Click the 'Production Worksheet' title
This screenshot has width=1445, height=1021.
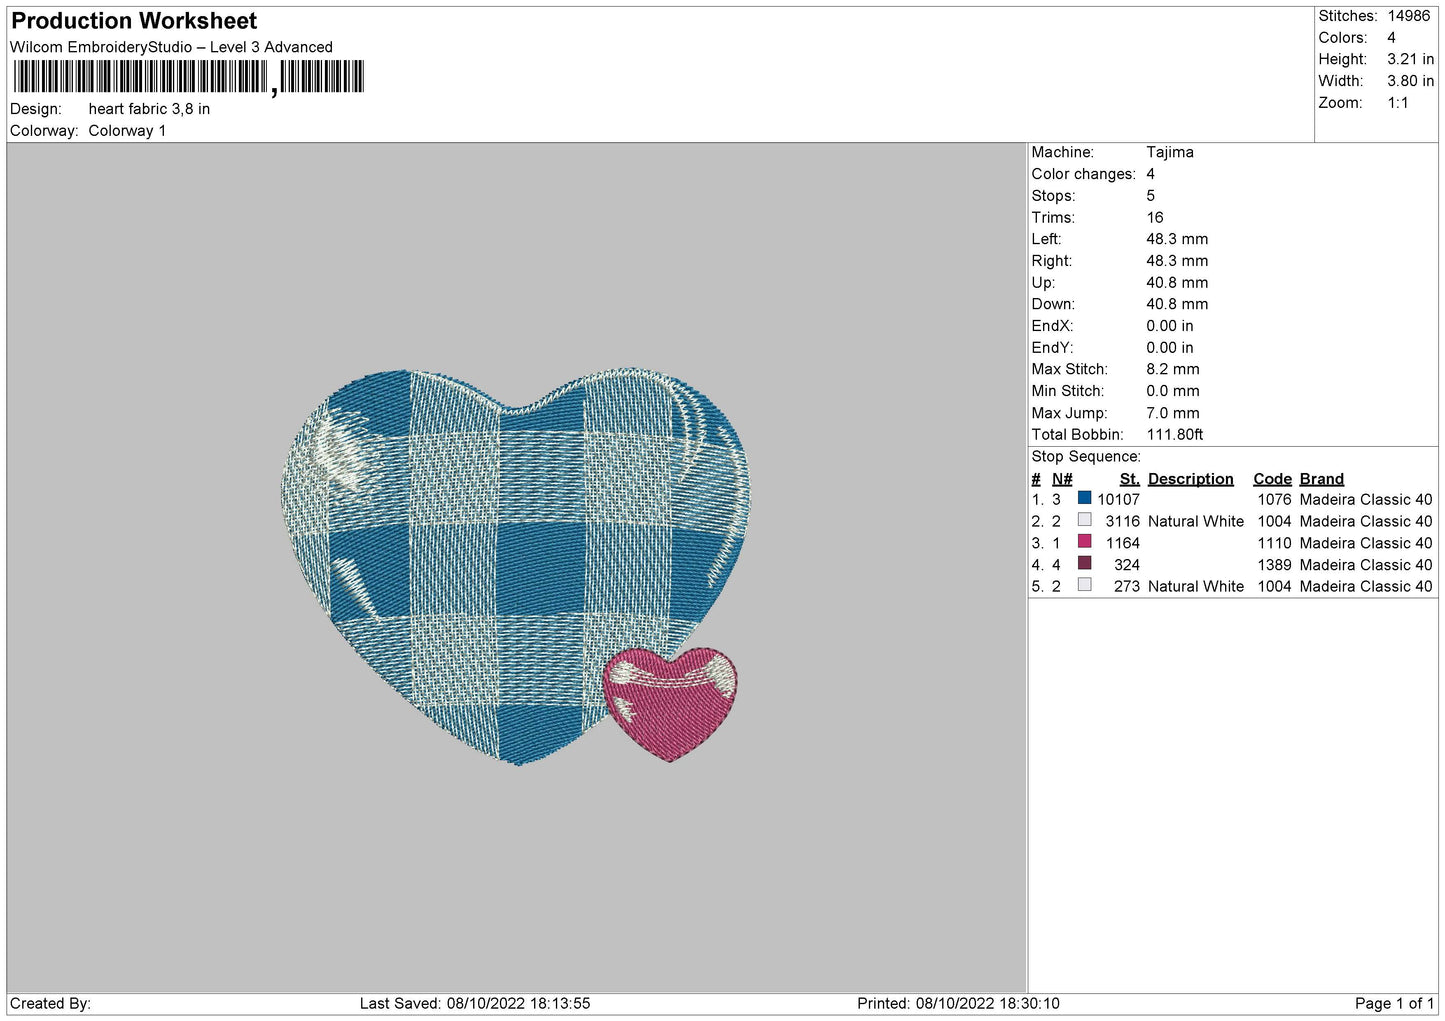pos(134,21)
